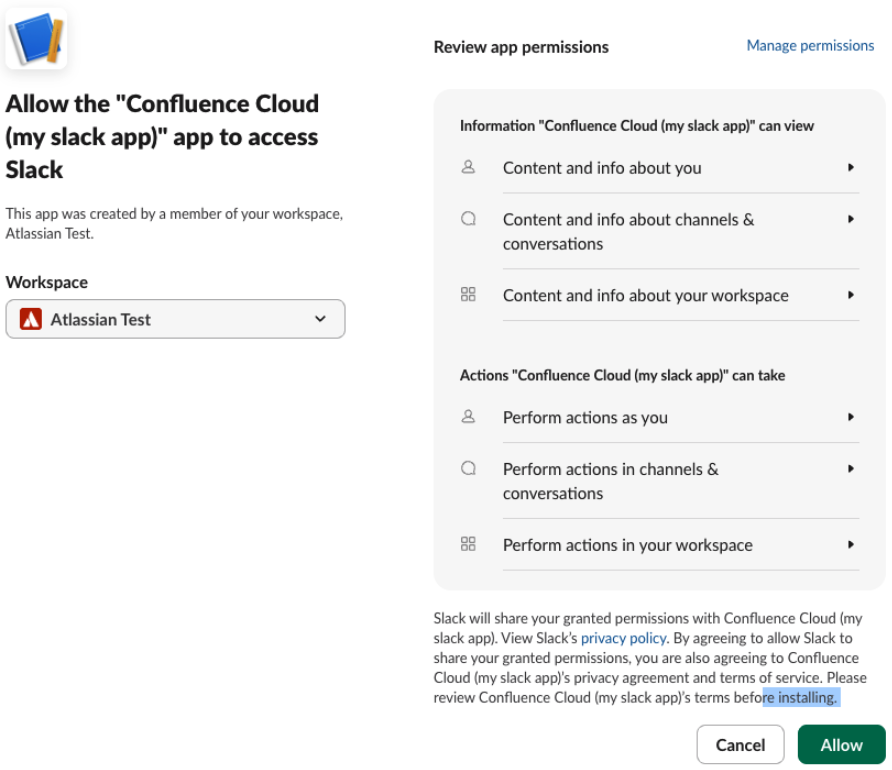Screen dimensions: 892x770
Task: Expand arrow for Content and info about you
Action: 851,167
